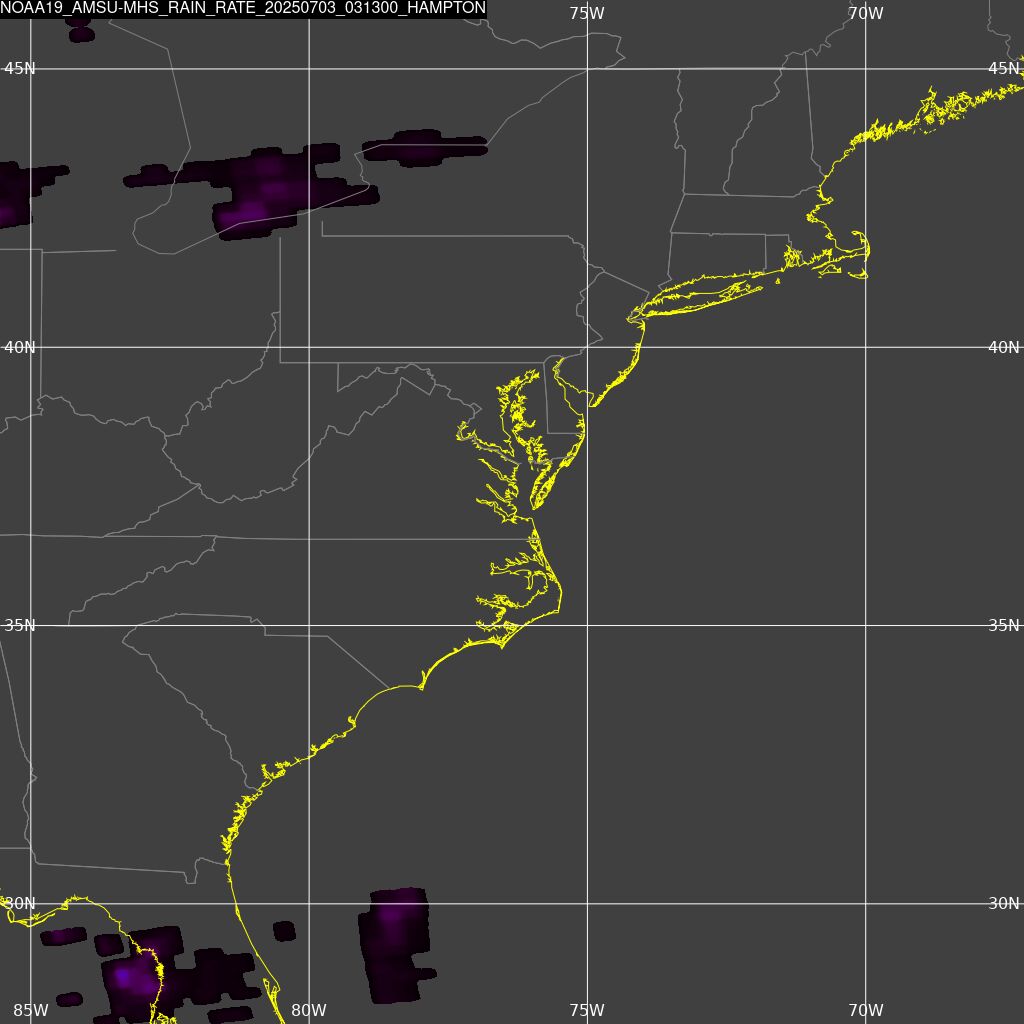Screen dimensions: 1024x1024
Task: Click the 45N label on the right edge
Action: pyautogui.click(x=1004, y=69)
